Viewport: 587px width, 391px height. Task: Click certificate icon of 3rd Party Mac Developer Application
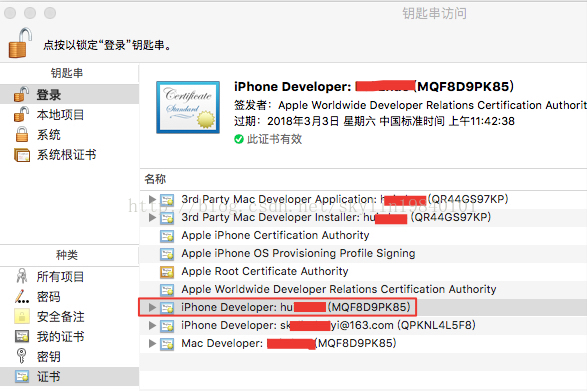(167, 200)
